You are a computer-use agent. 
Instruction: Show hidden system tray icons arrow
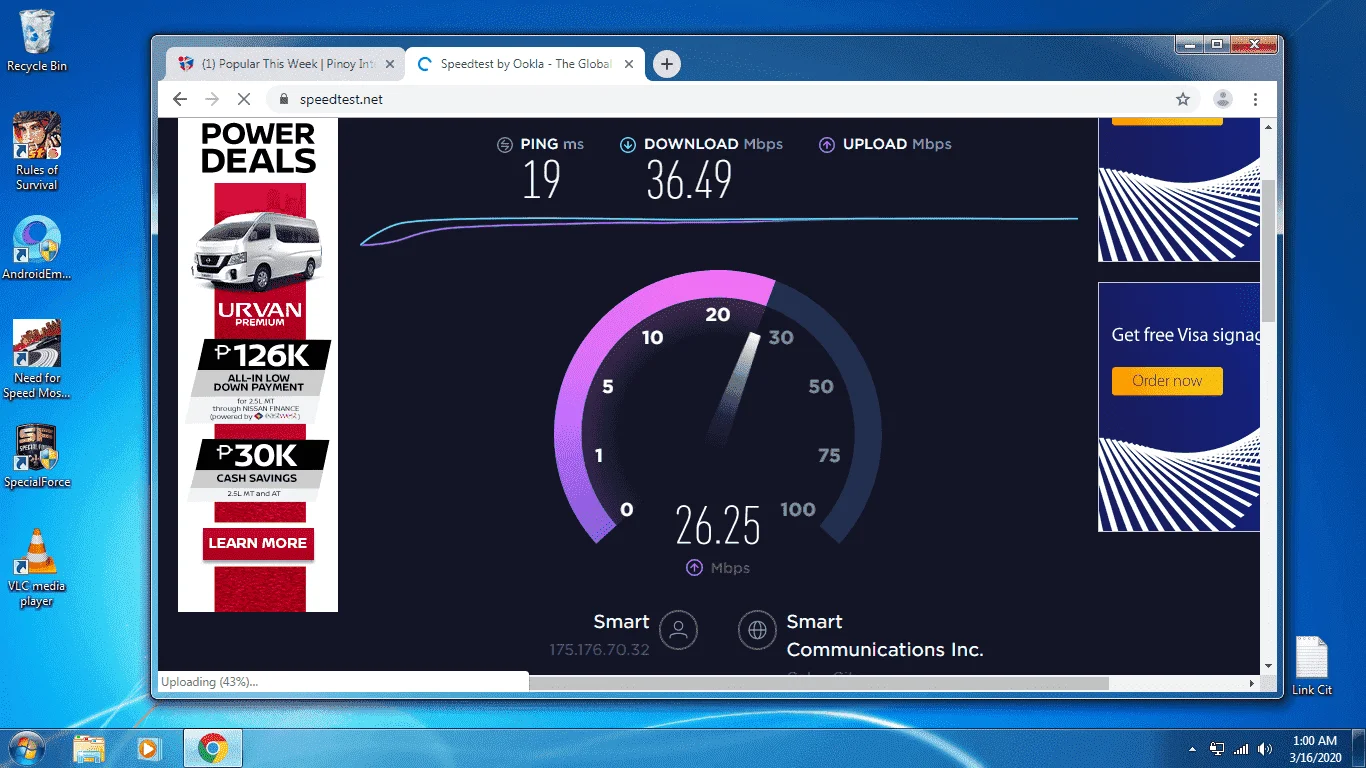(x=1192, y=749)
